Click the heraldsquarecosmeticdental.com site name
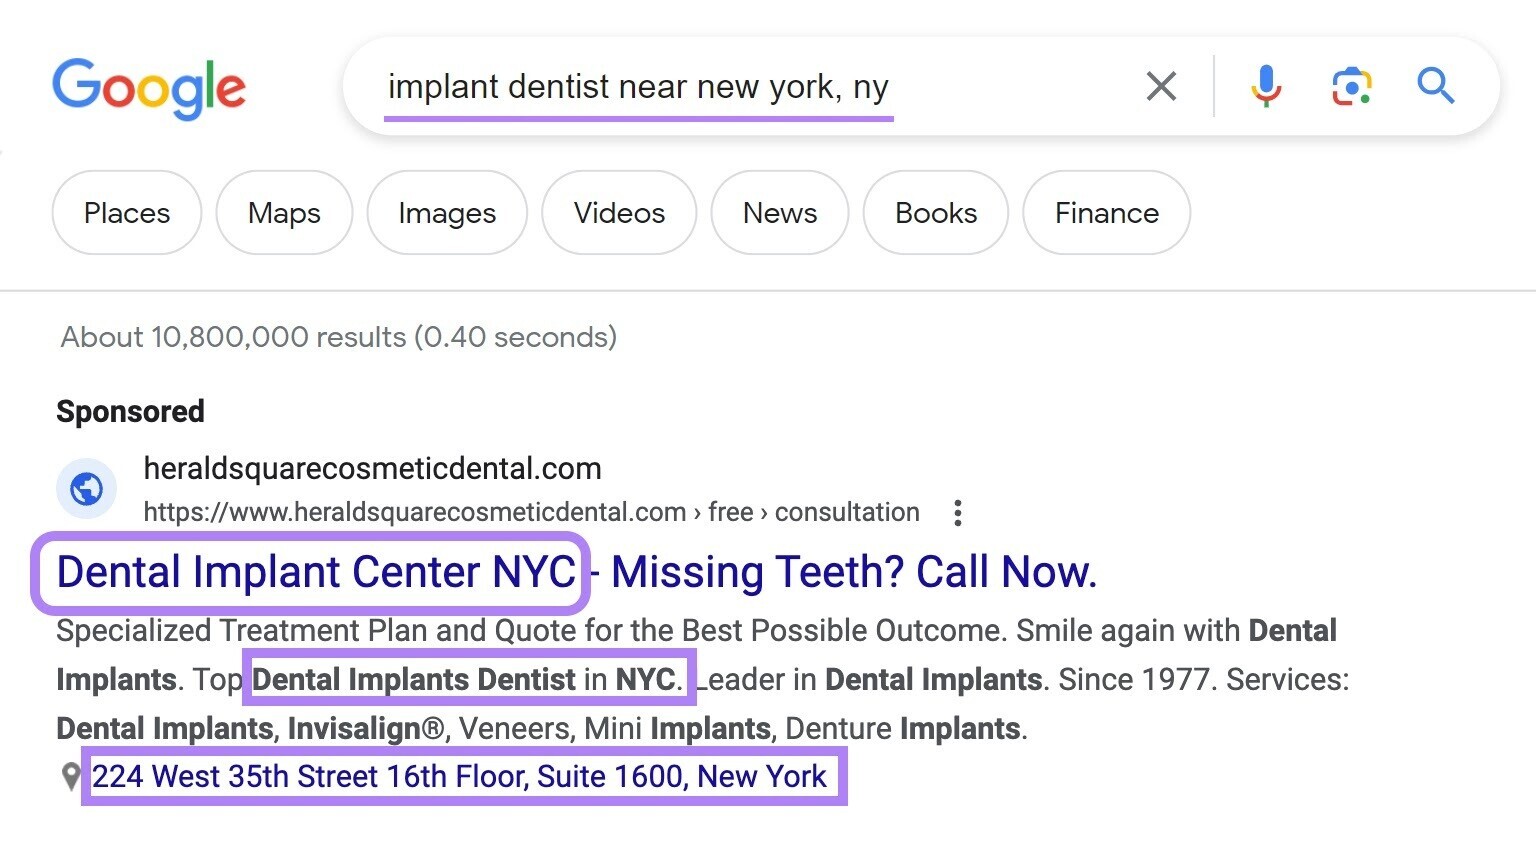The width and height of the screenshot is (1536, 858). (373, 468)
